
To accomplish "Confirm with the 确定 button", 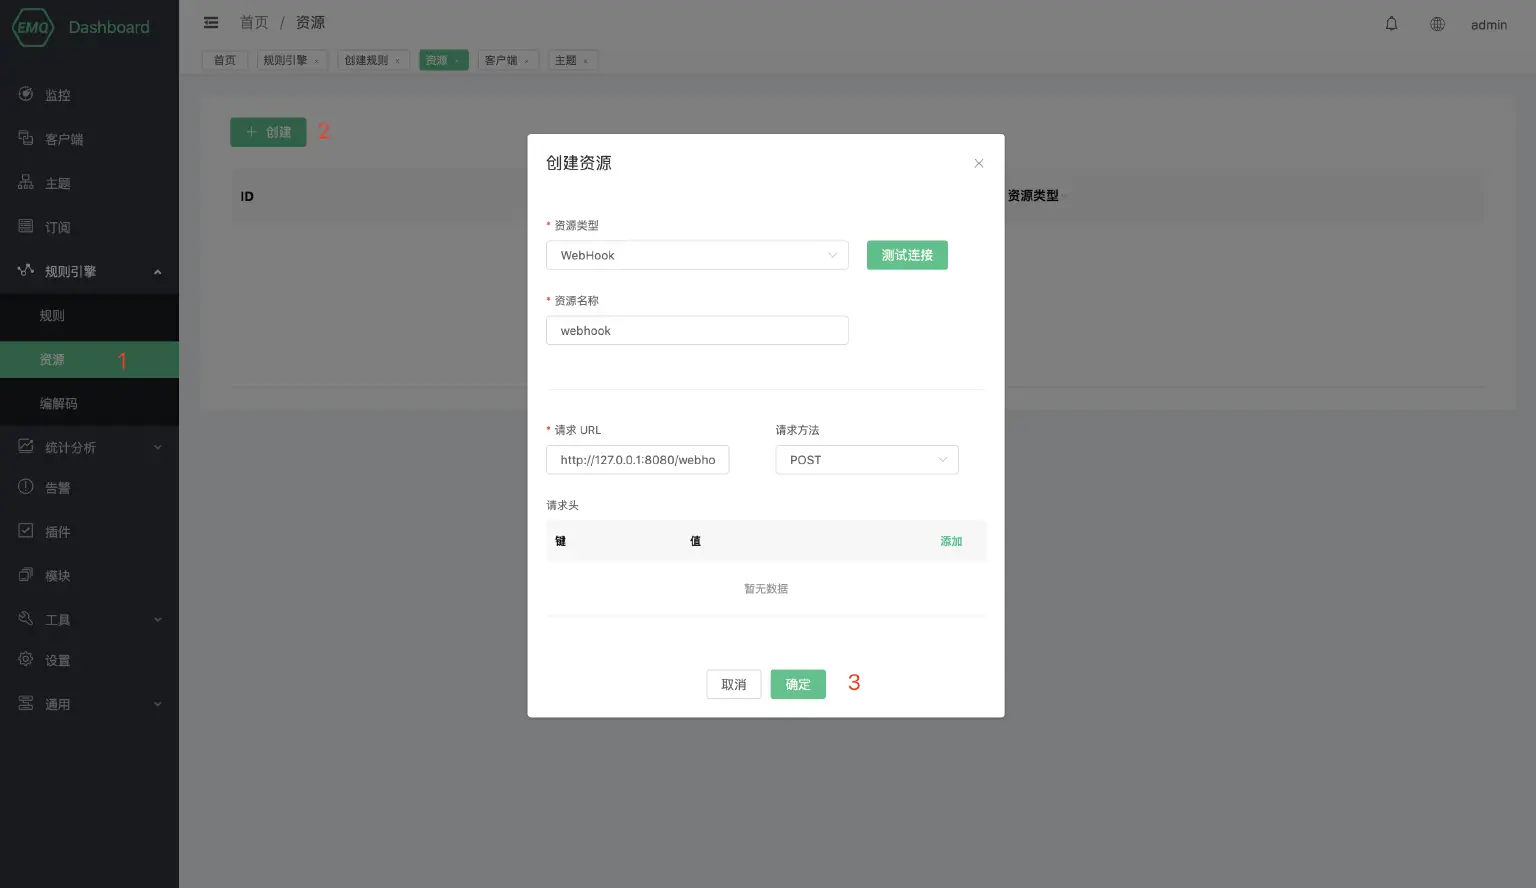I will (x=797, y=684).
